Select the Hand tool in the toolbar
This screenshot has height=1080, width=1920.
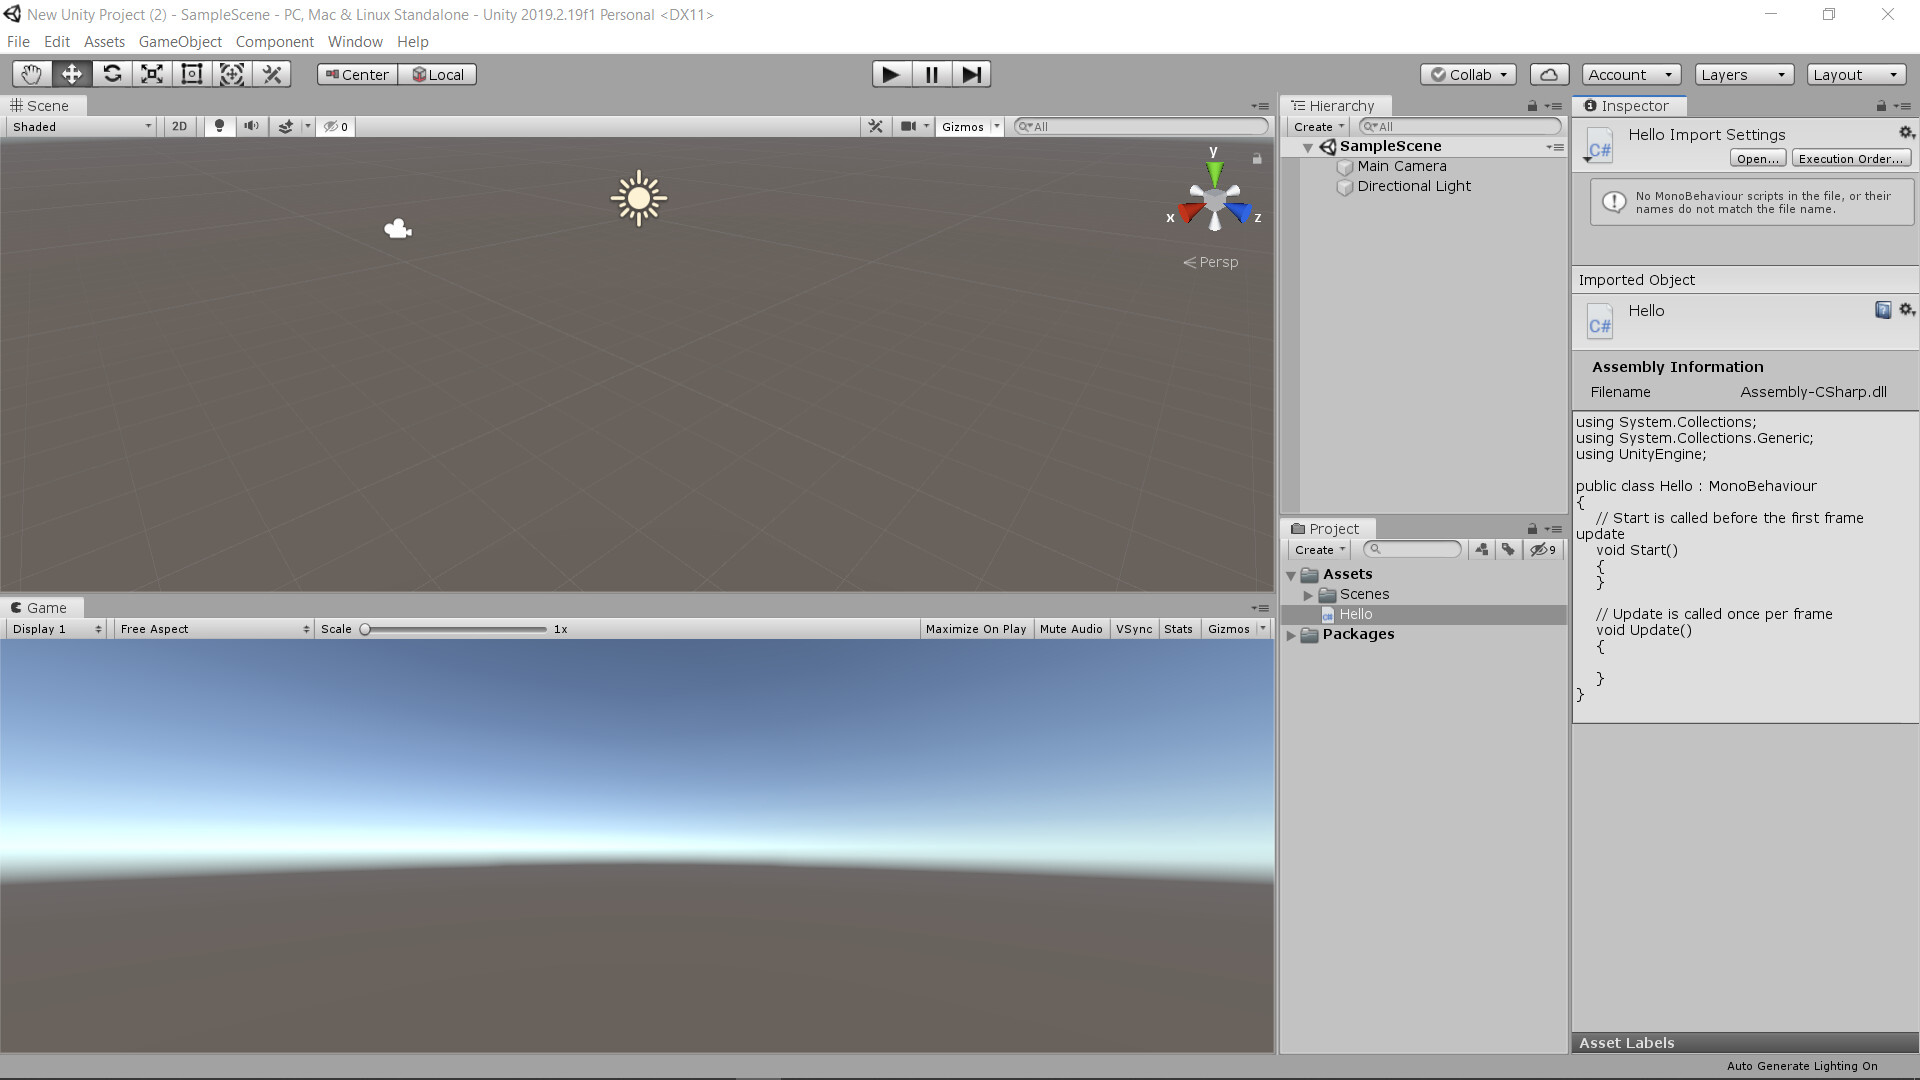30,73
